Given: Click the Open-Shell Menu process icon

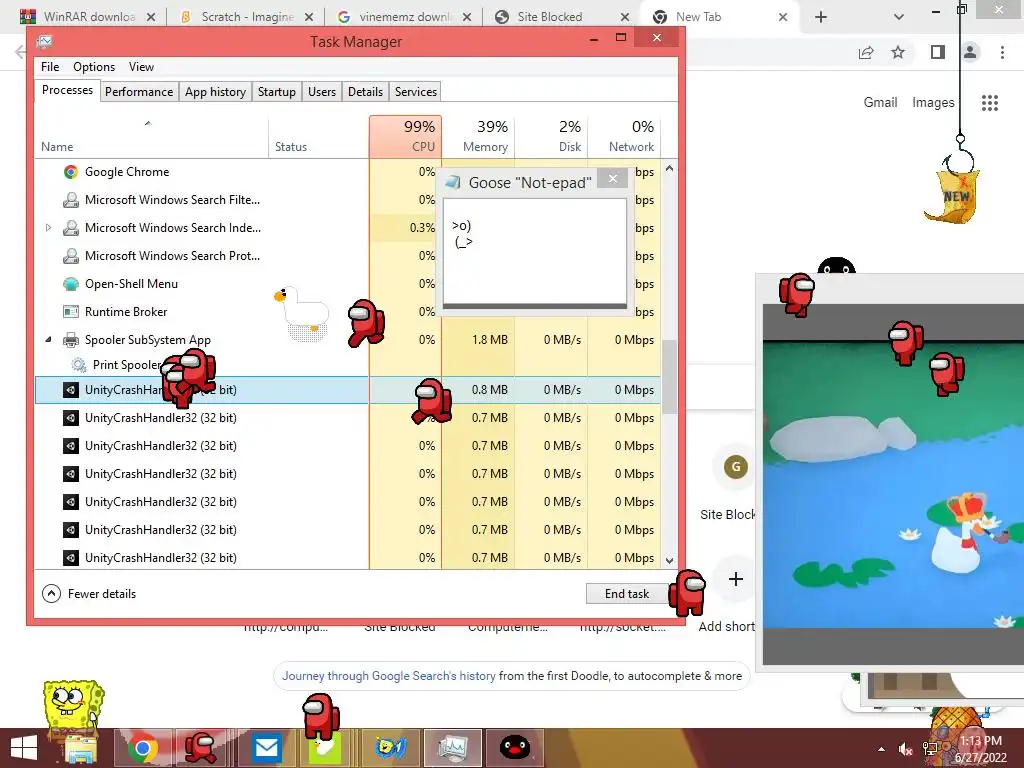Looking at the screenshot, I should pos(71,284).
